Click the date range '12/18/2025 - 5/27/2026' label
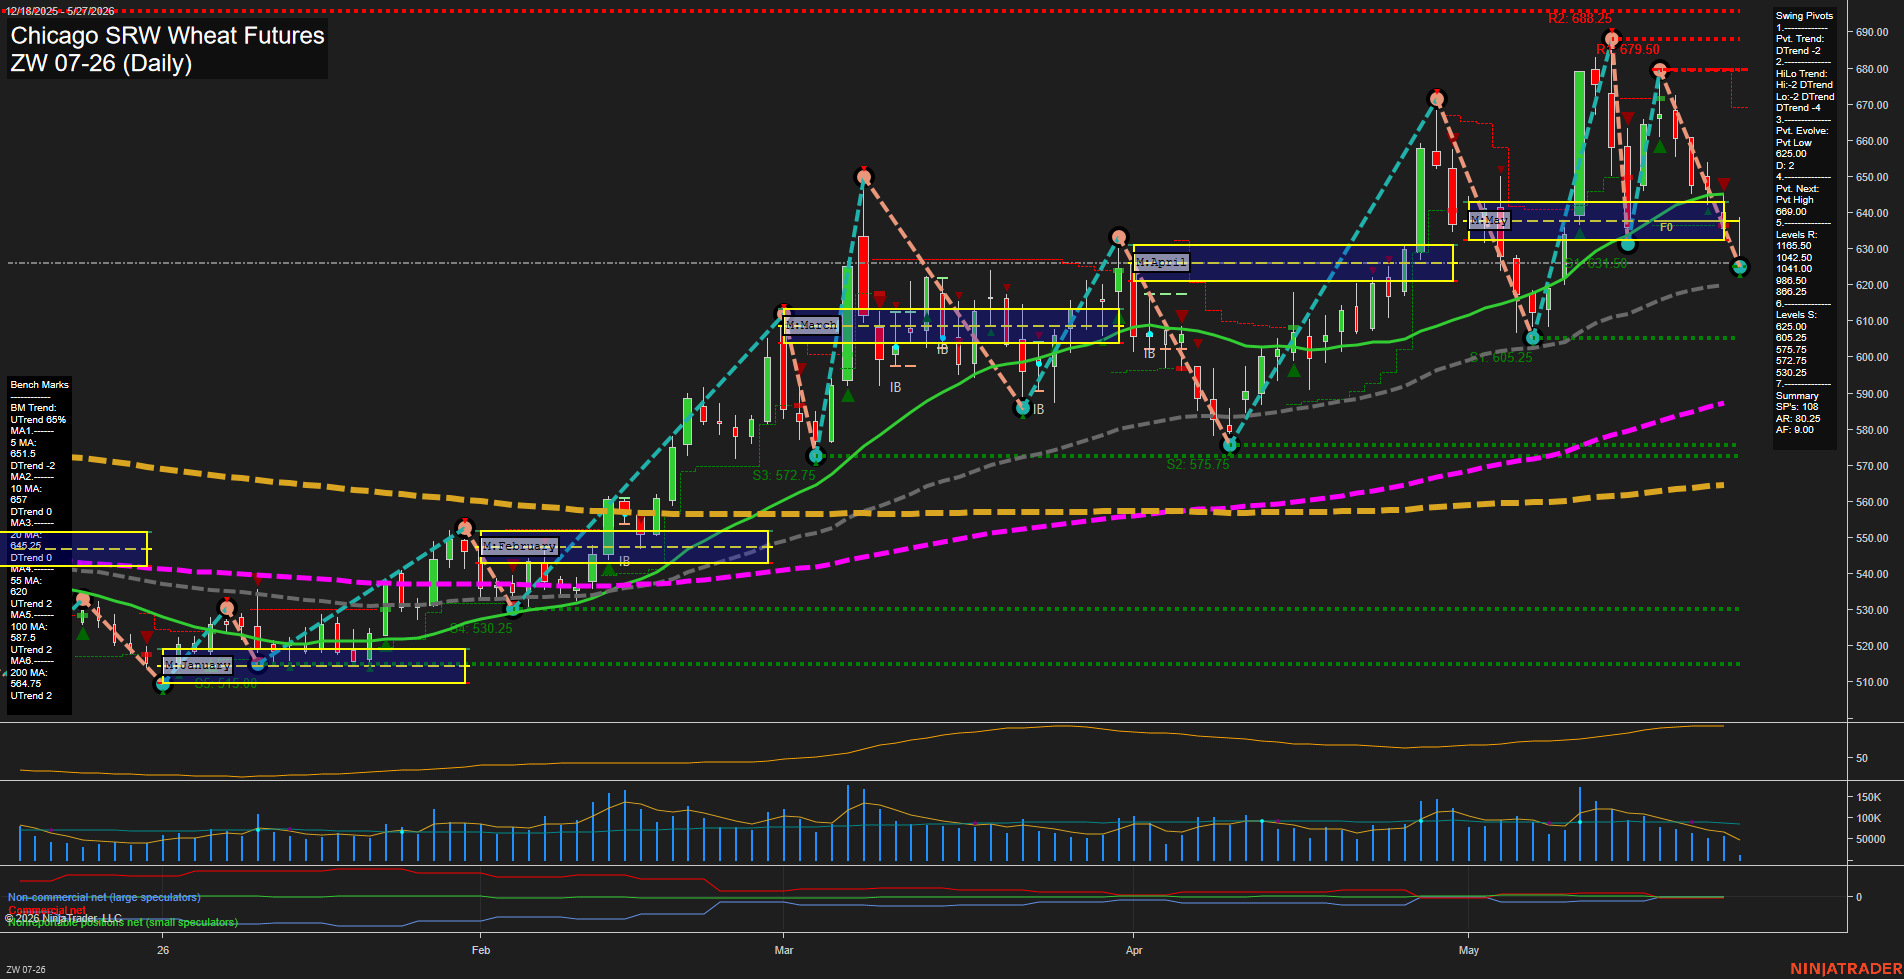Viewport: 1904px width, 979px height. coord(60,11)
